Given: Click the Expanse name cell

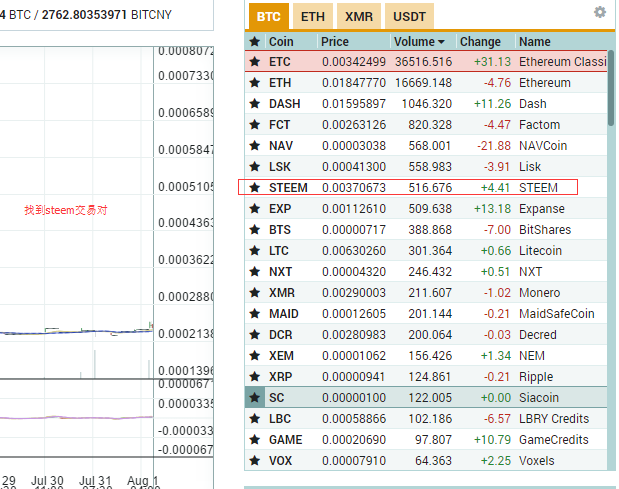Looking at the screenshot, I should 542,208.
